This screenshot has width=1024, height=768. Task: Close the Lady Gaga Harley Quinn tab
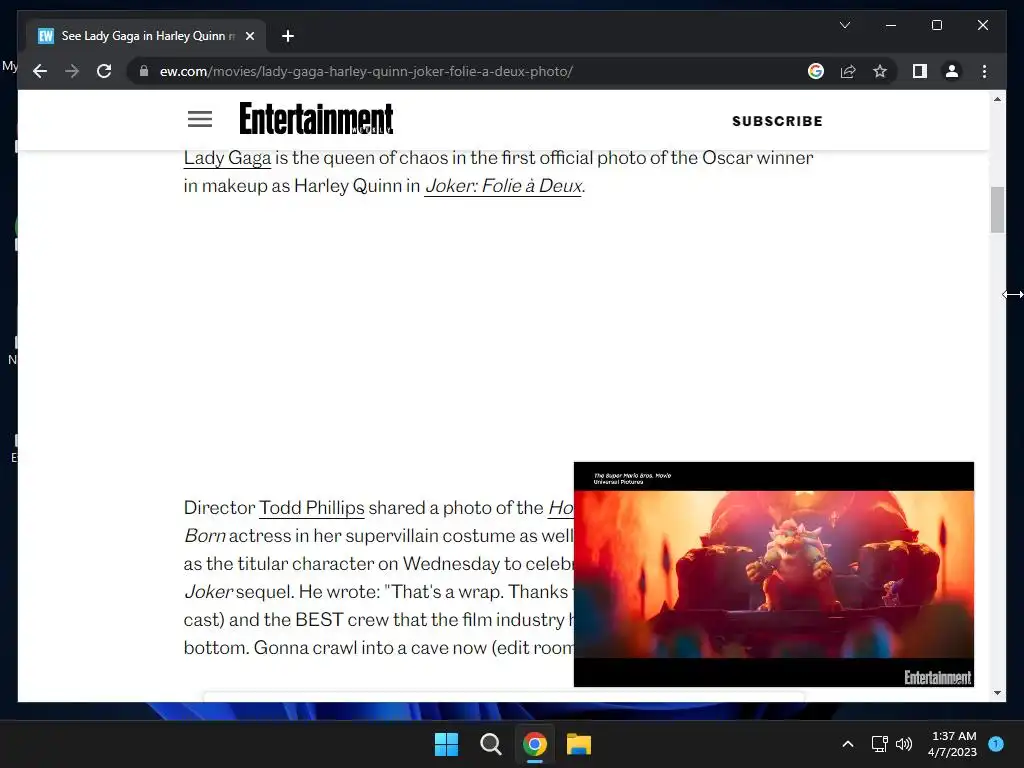(249, 36)
